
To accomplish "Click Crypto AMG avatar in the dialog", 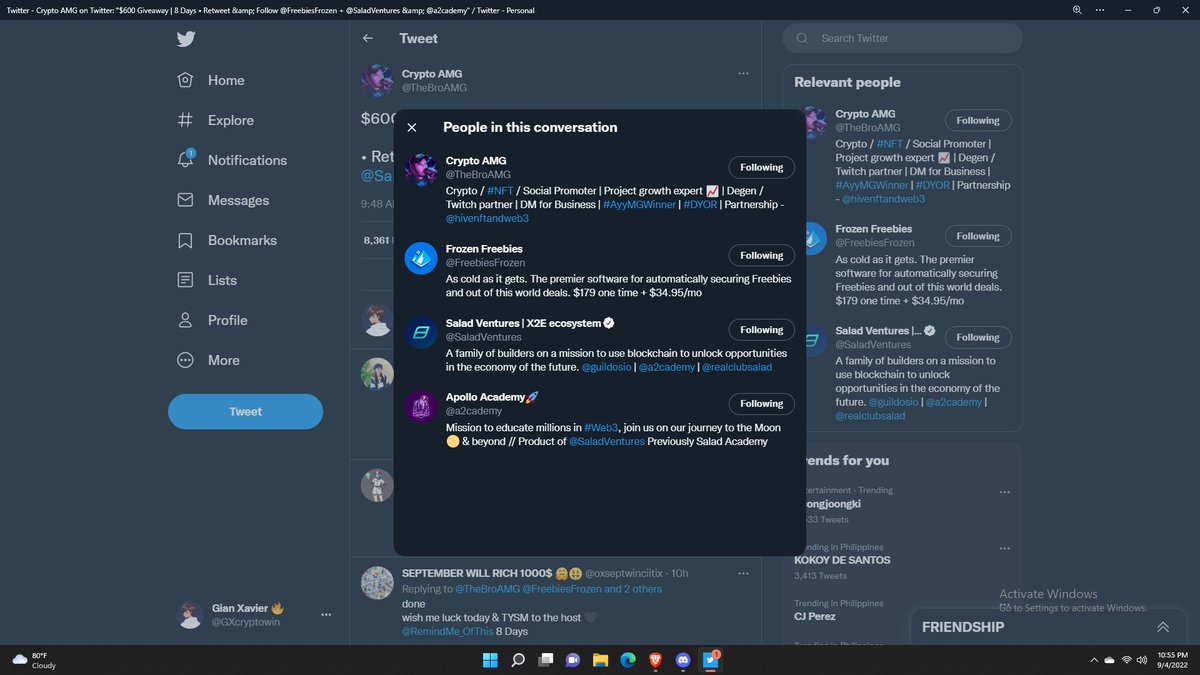I will [x=420, y=170].
